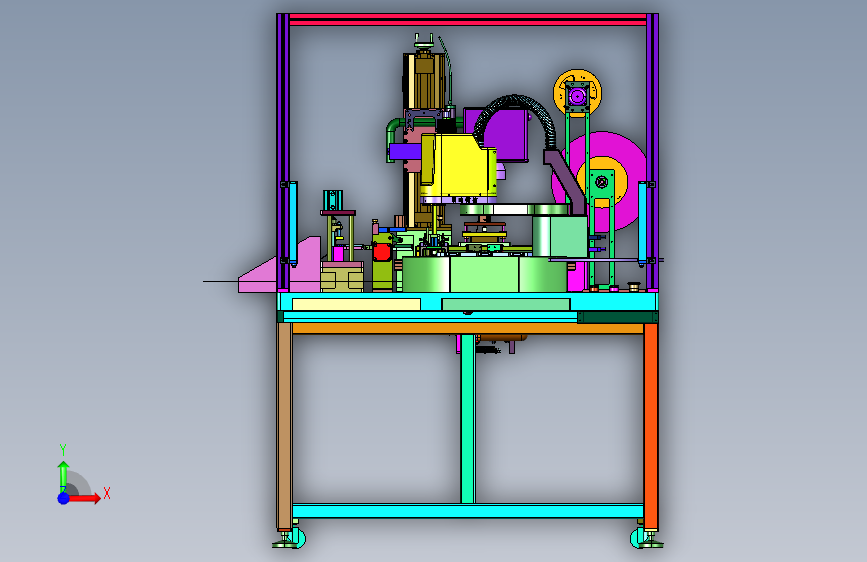Viewport: 867px width, 562px height.
Task: Select the teal center support post
Action: tap(468, 419)
